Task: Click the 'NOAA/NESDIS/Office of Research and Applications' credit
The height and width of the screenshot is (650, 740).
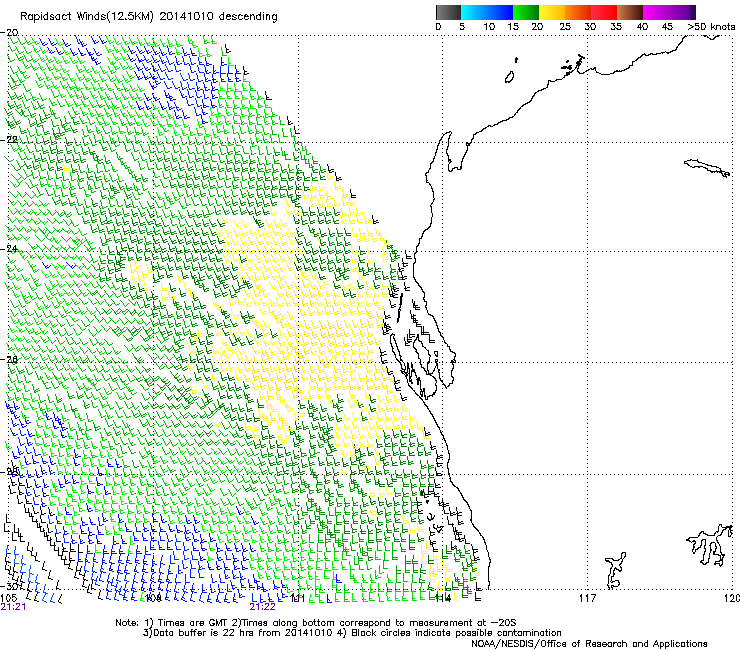Action: [589, 644]
